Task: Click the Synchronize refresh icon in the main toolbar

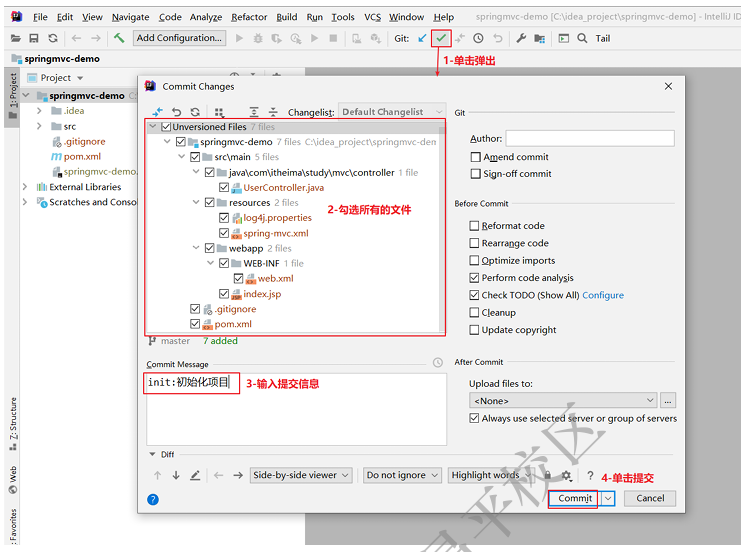Action: pyautogui.click(x=53, y=38)
